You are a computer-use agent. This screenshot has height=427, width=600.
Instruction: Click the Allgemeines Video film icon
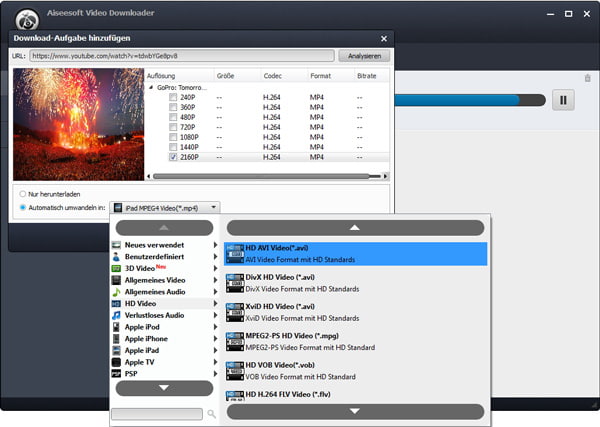[116, 280]
